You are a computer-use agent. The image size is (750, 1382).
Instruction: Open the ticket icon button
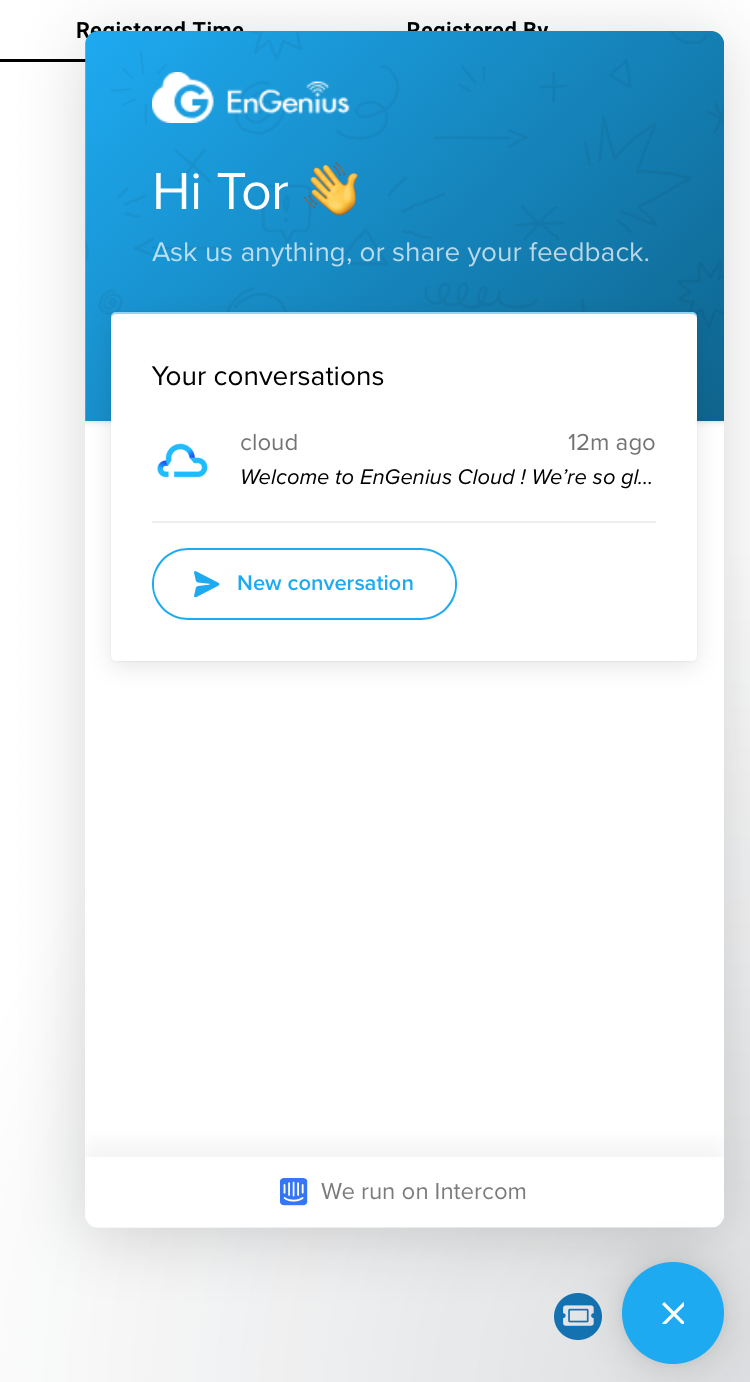click(578, 1315)
